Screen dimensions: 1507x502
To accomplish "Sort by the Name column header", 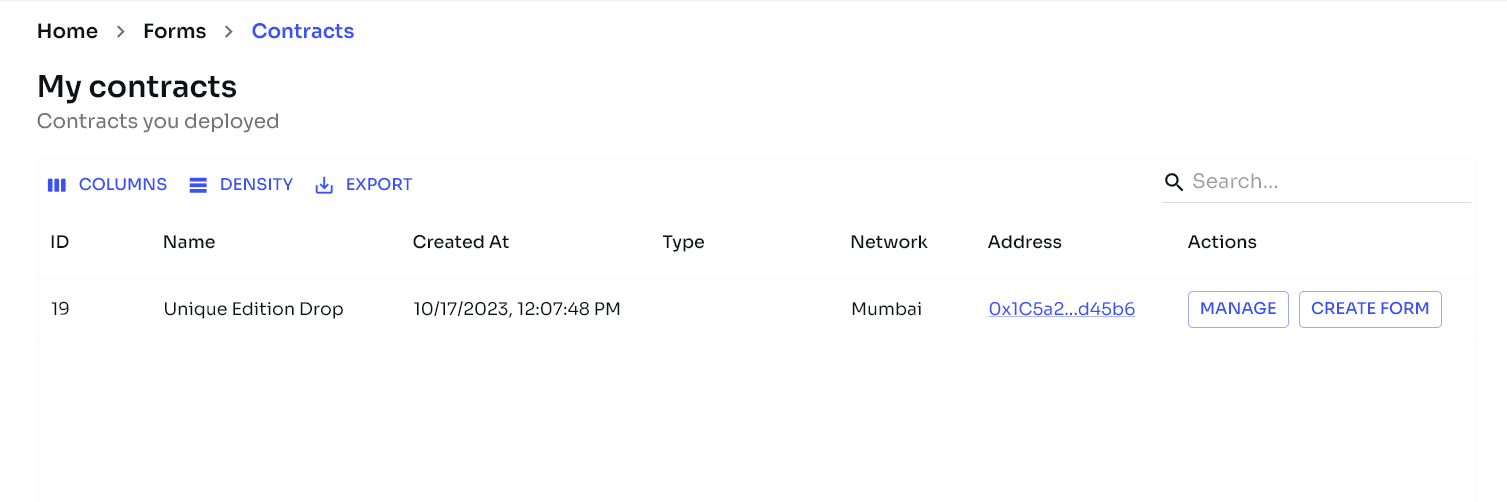I will click(x=189, y=242).
